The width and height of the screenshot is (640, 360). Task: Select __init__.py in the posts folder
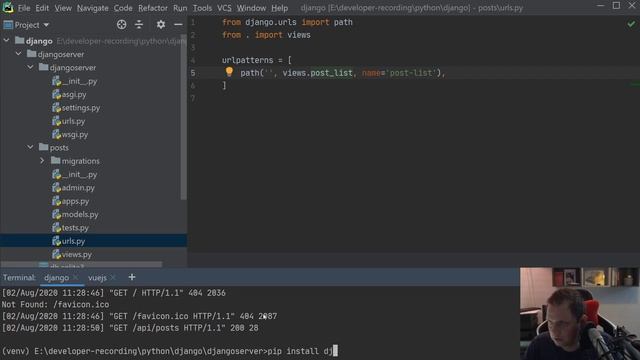[79, 174]
